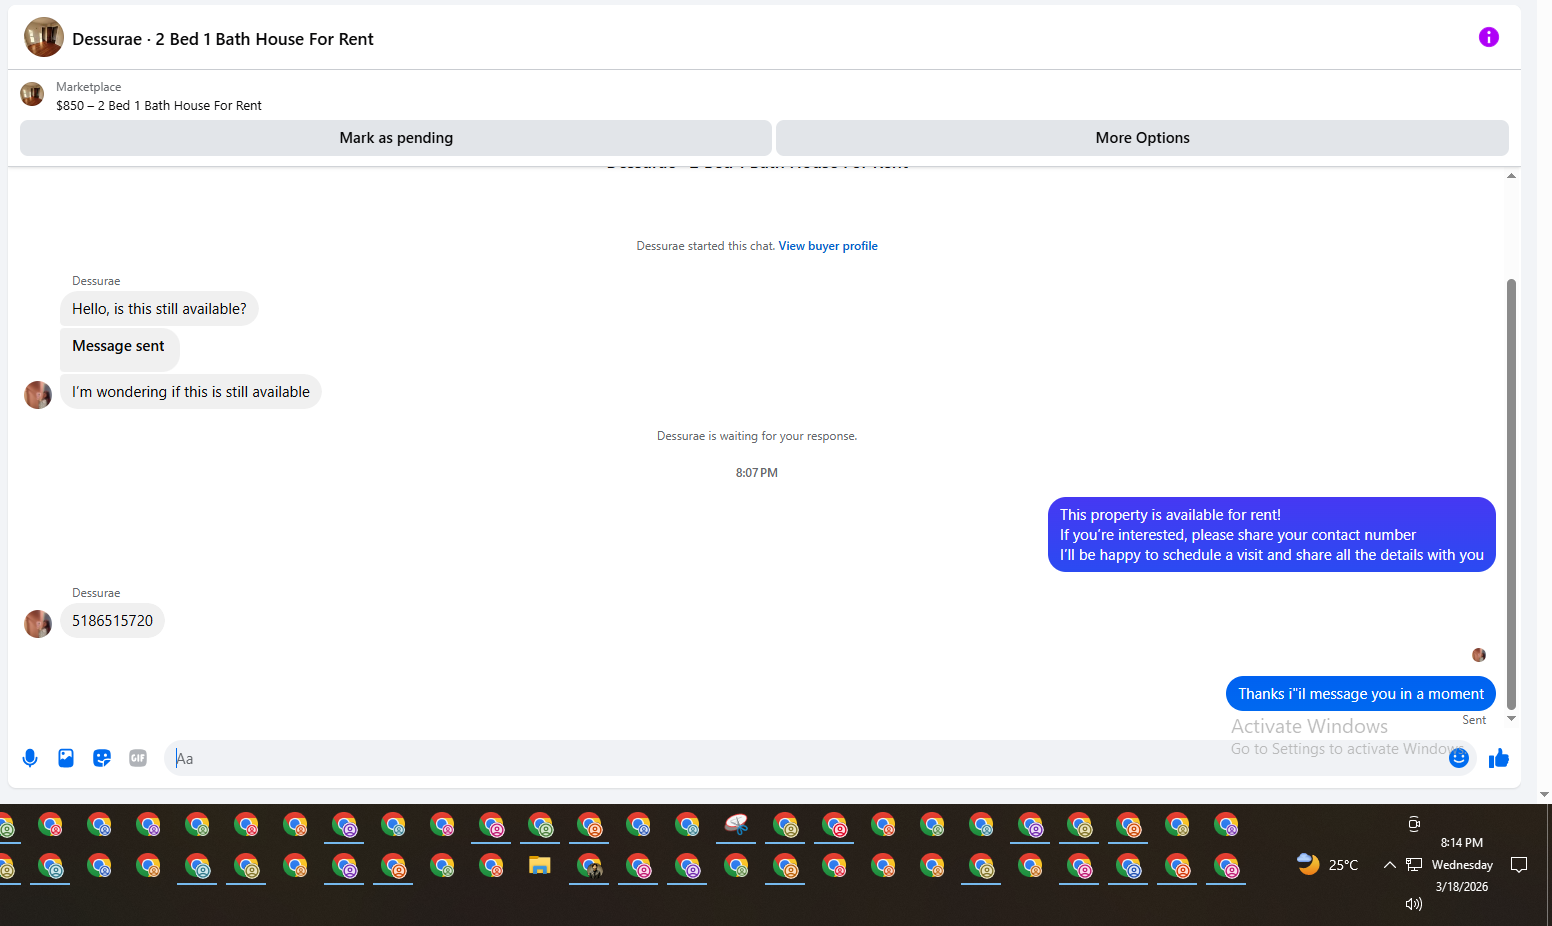The image size is (1552, 926).
Task: Click the phone number 5186515720 message
Action: point(112,621)
